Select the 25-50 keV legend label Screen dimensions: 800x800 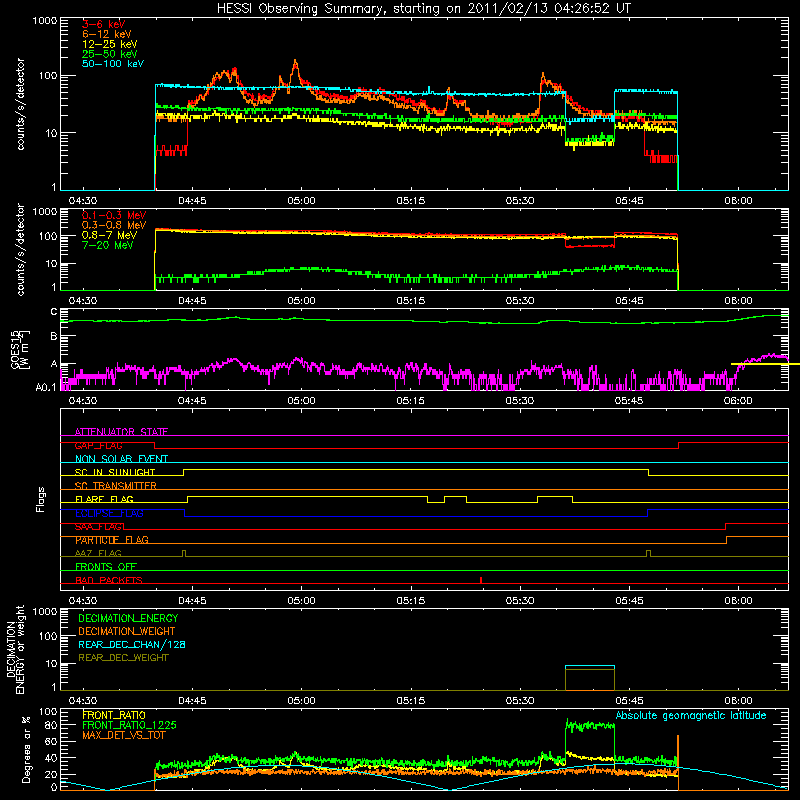click(110, 54)
